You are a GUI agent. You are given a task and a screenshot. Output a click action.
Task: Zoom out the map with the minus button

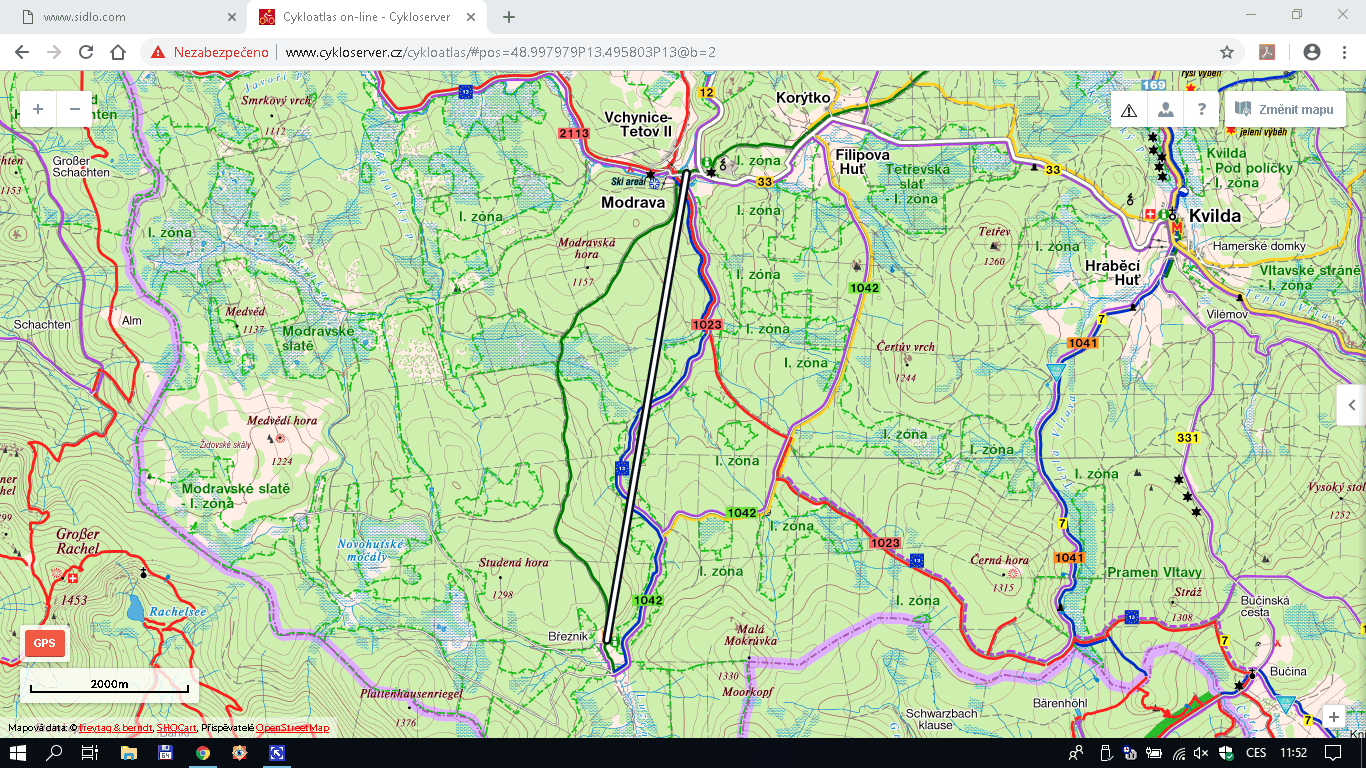(75, 109)
